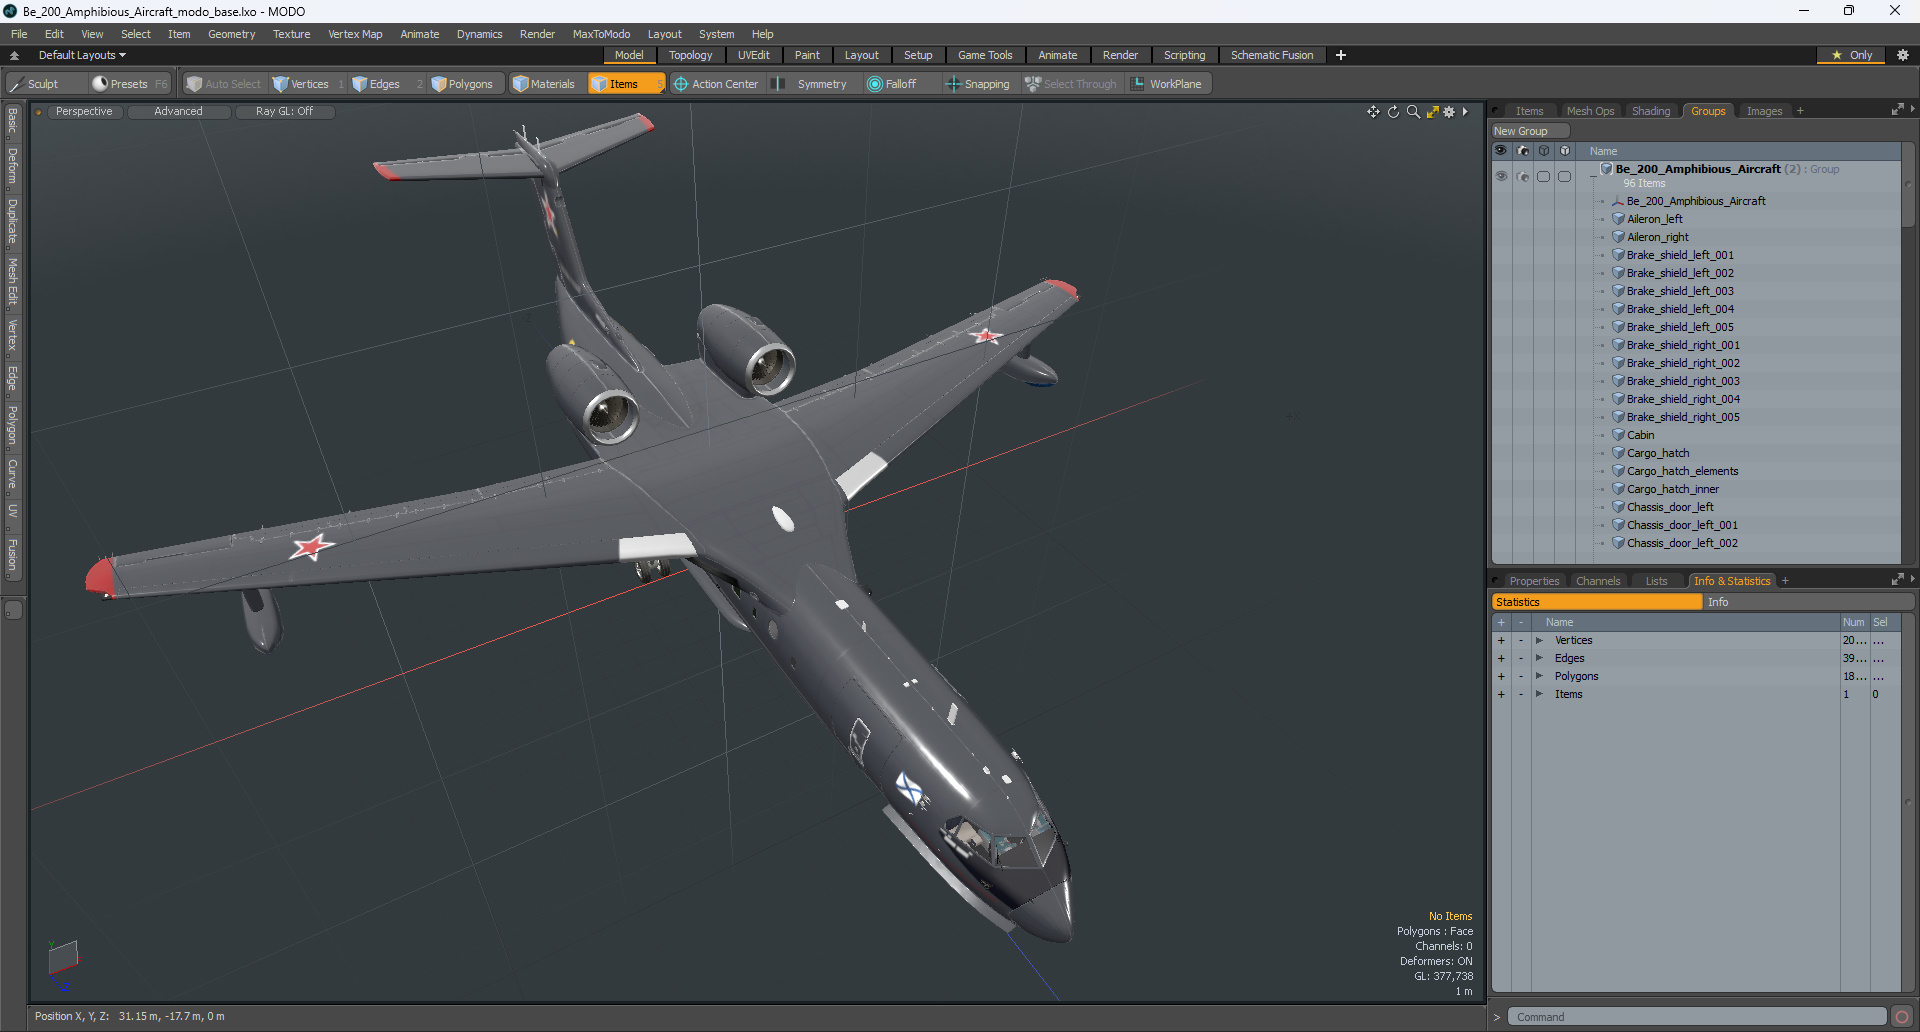1920x1032 pixels.
Task: Expand the Vertices statistics row
Action: 1539,640
